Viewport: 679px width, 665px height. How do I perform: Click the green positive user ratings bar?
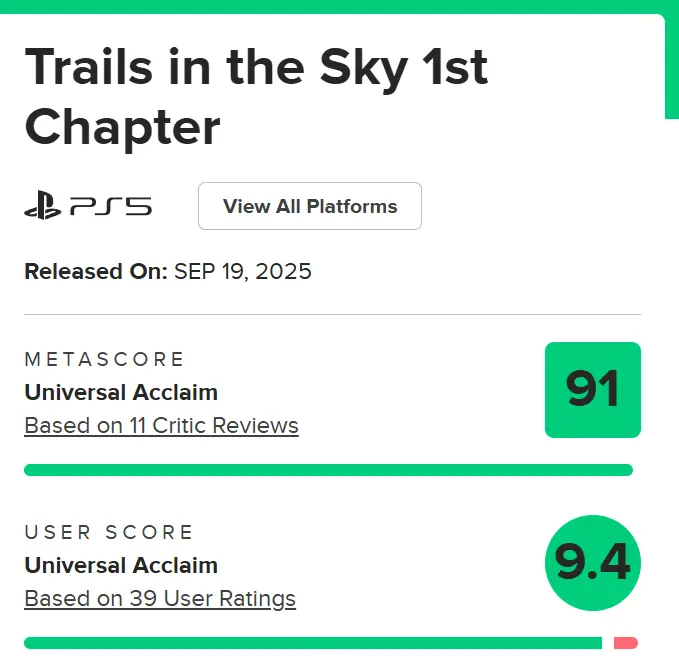[x=313, y=643]
